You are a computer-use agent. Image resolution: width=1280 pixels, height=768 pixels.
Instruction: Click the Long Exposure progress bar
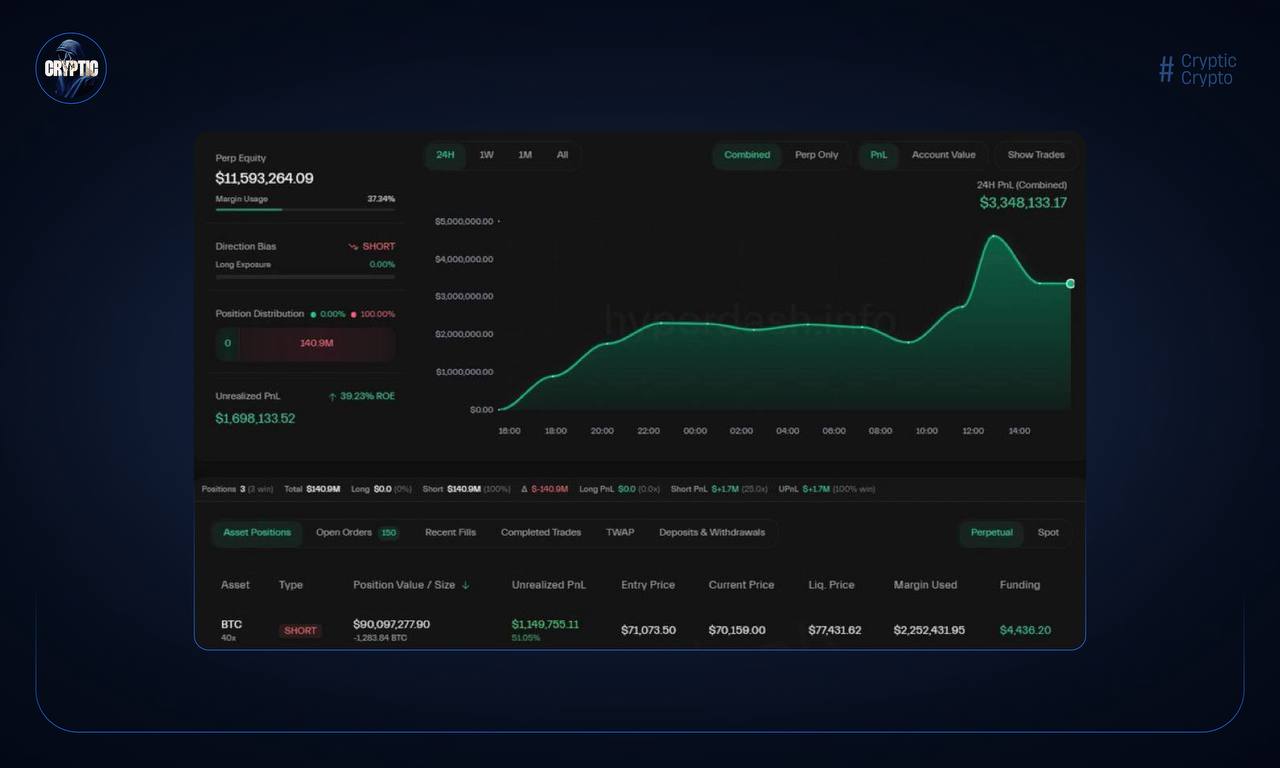pos(305,276)
